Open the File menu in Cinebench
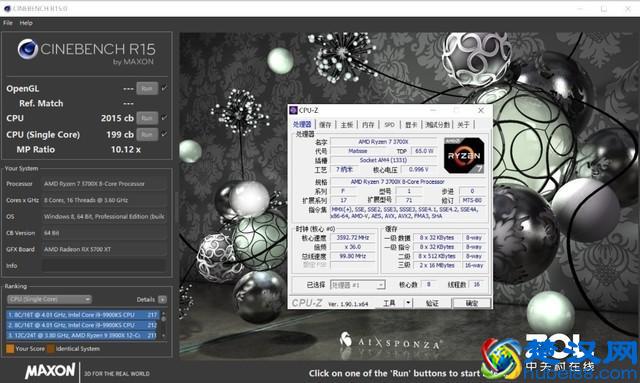 coord(8,23)
